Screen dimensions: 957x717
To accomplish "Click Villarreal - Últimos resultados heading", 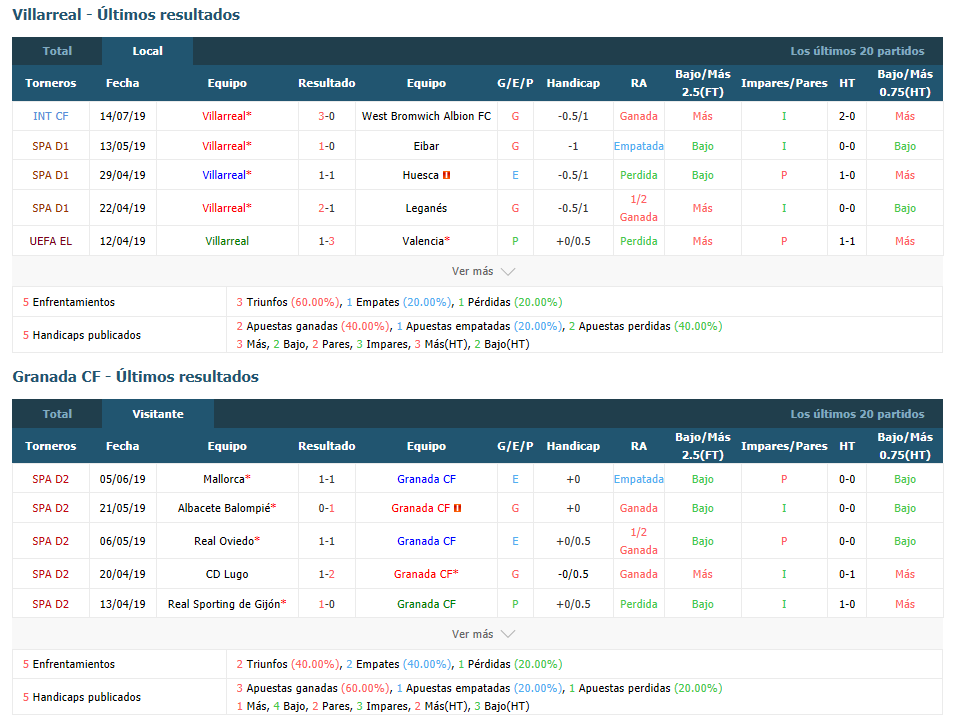I will [x=126, y=15].
